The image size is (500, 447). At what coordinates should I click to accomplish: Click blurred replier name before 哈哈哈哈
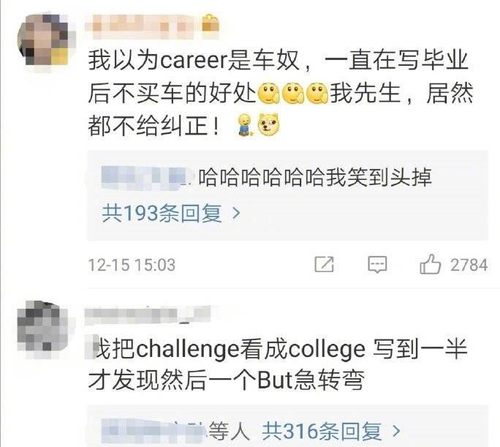click(148, 176)
